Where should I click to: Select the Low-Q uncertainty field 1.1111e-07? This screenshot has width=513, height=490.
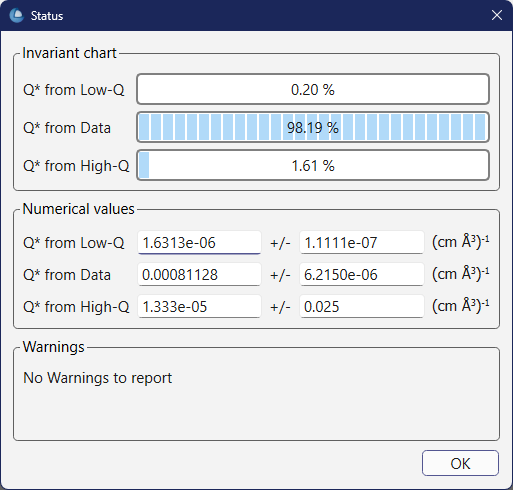click(x=362, y=243)
